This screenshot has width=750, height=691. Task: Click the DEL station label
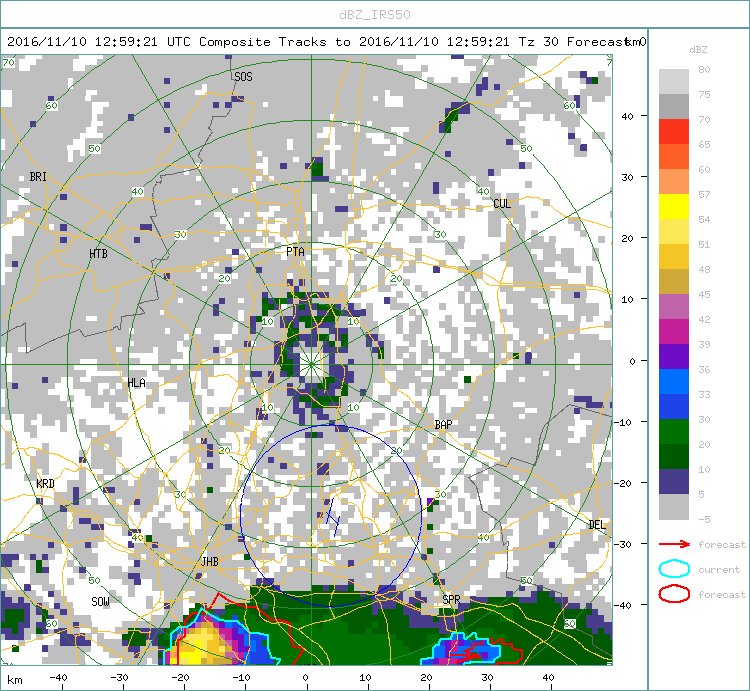597,525
